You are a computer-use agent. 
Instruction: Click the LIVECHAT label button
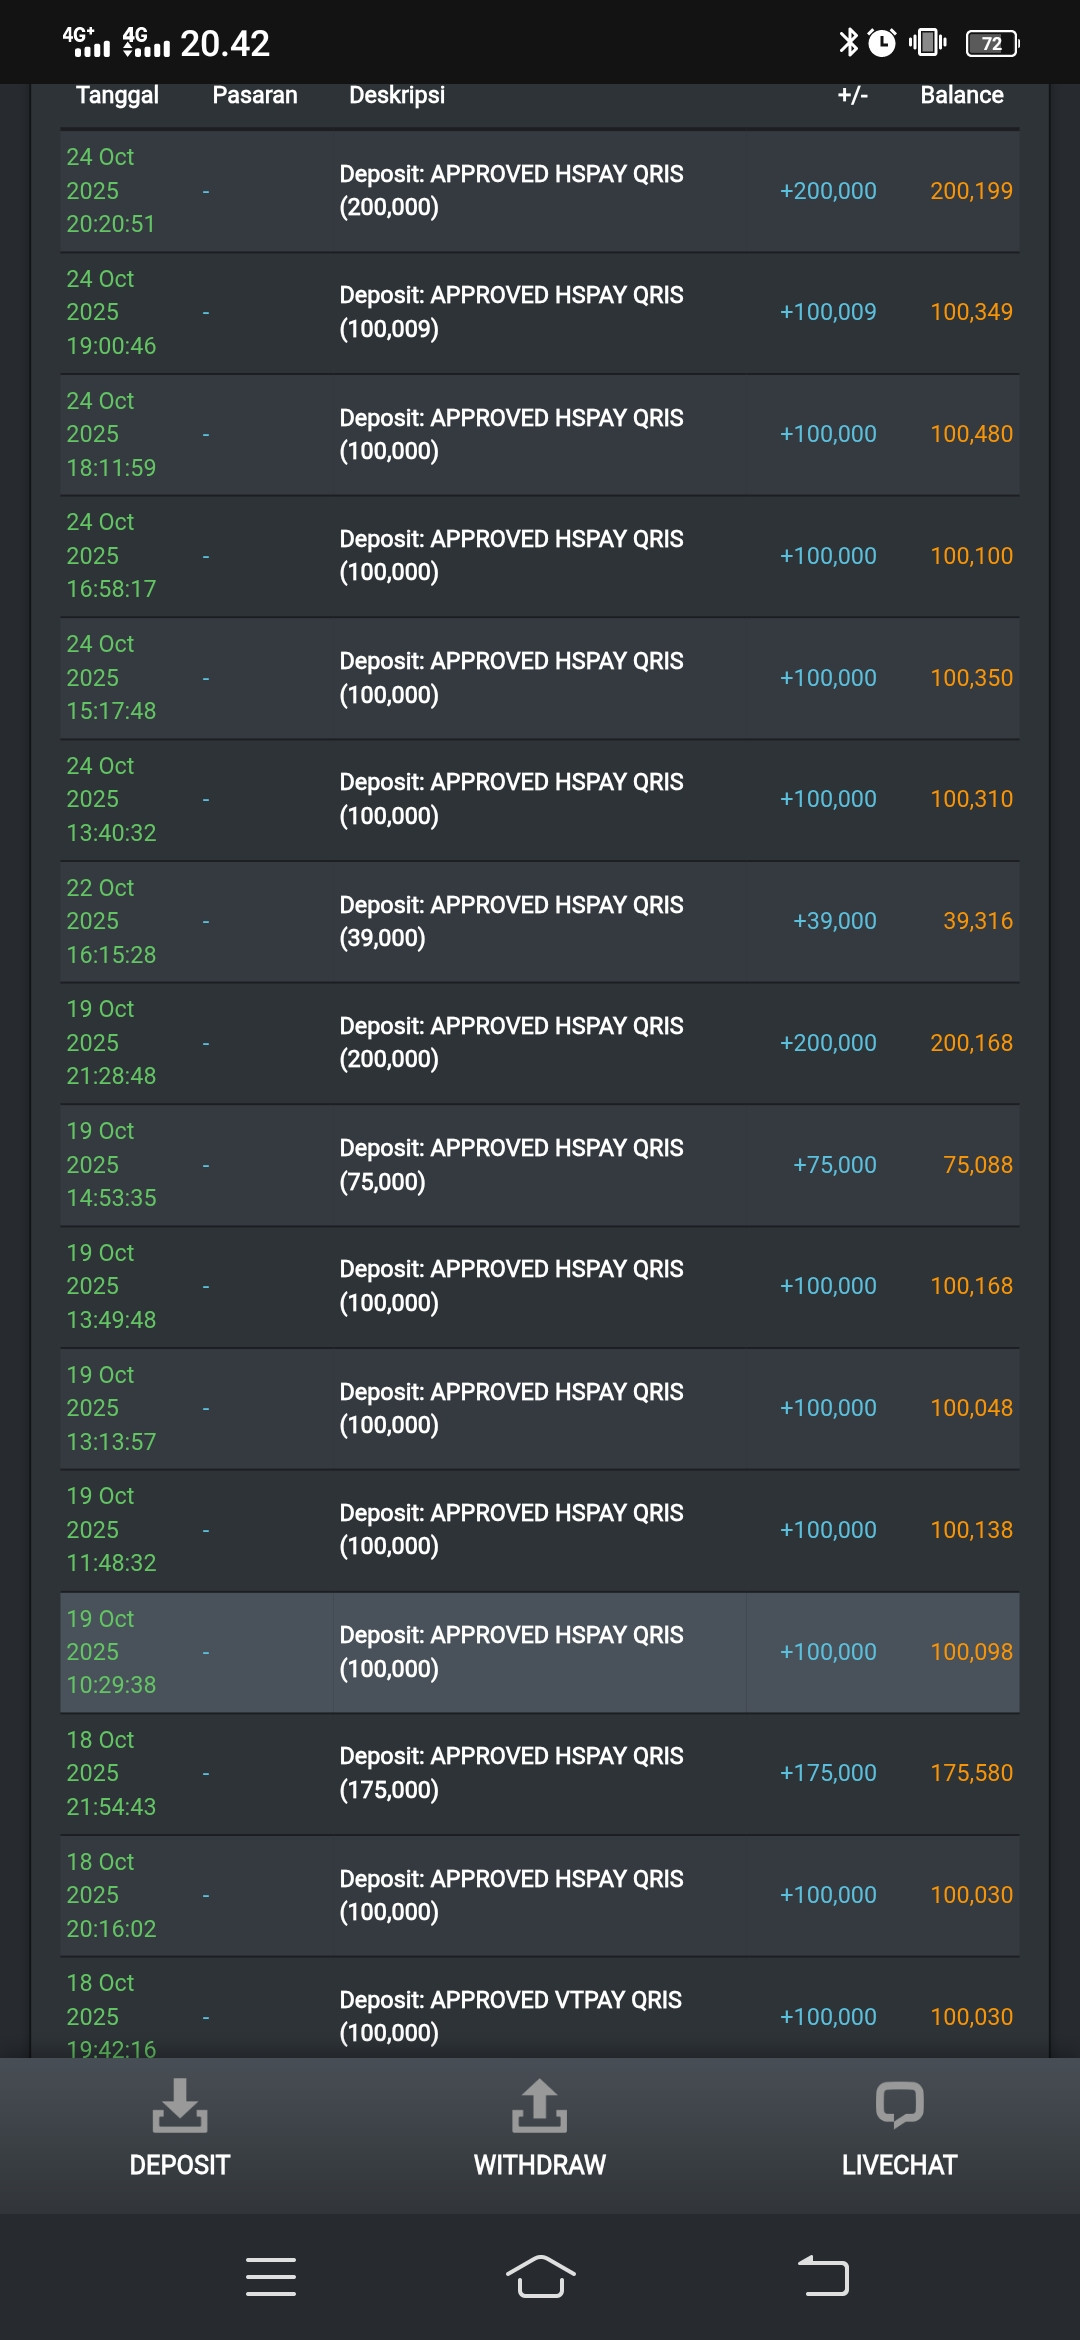pos(900,2165)
